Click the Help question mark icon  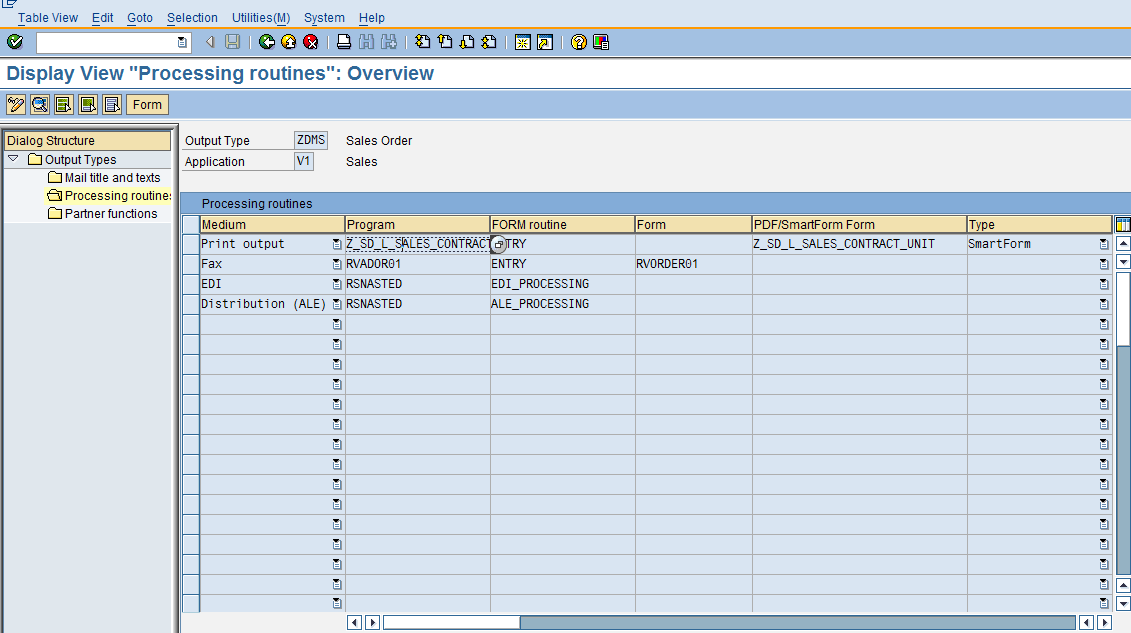pos(576,42)
